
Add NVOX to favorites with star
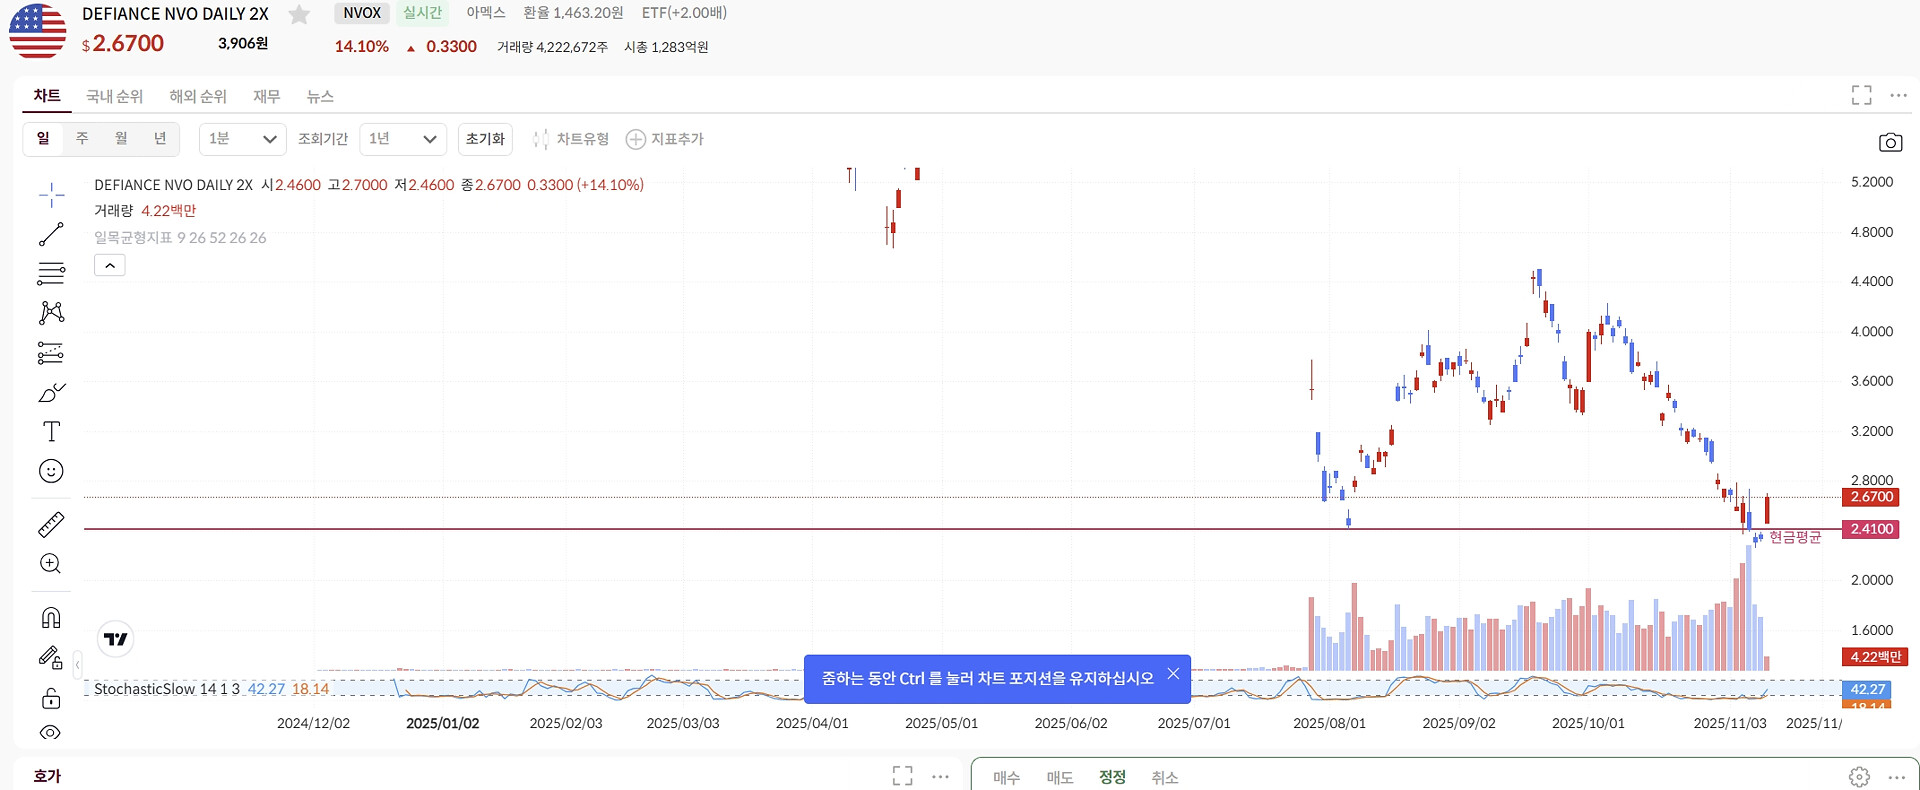(299, 14)
